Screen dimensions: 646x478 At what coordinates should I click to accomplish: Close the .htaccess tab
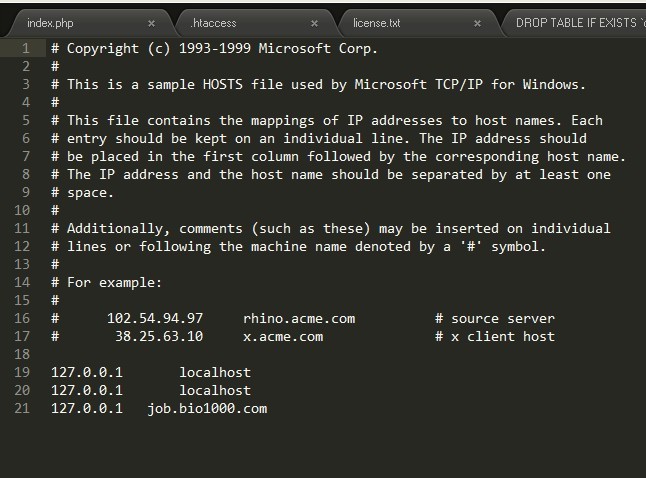[314, 23]
